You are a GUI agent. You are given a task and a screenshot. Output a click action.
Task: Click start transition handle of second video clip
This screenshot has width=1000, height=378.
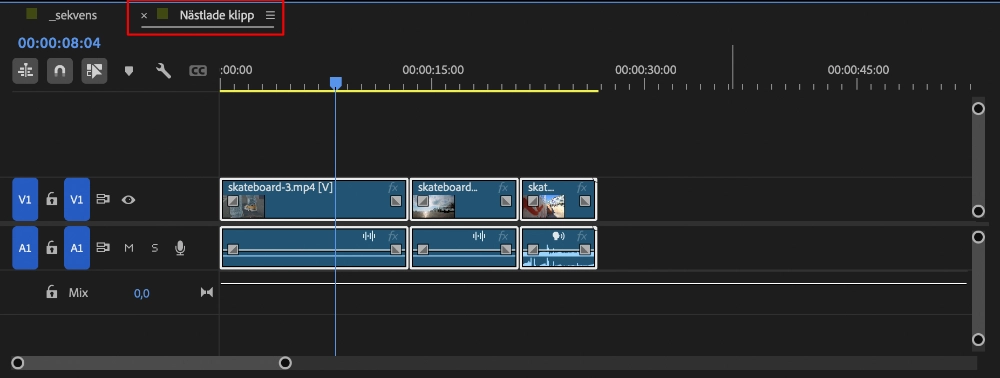tap(423, 201)
